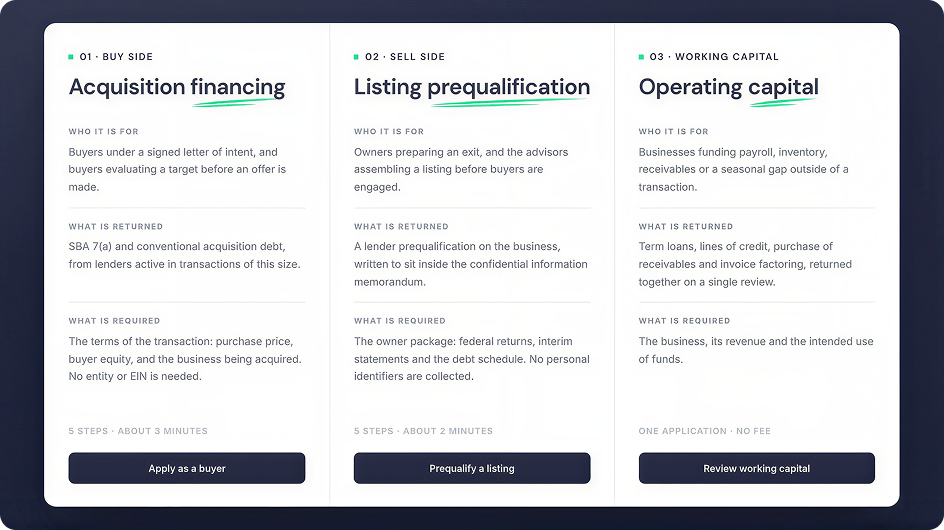Click the green underline beneath financing
The height and width of the screenshot is (530, 944).
[238, 103]
